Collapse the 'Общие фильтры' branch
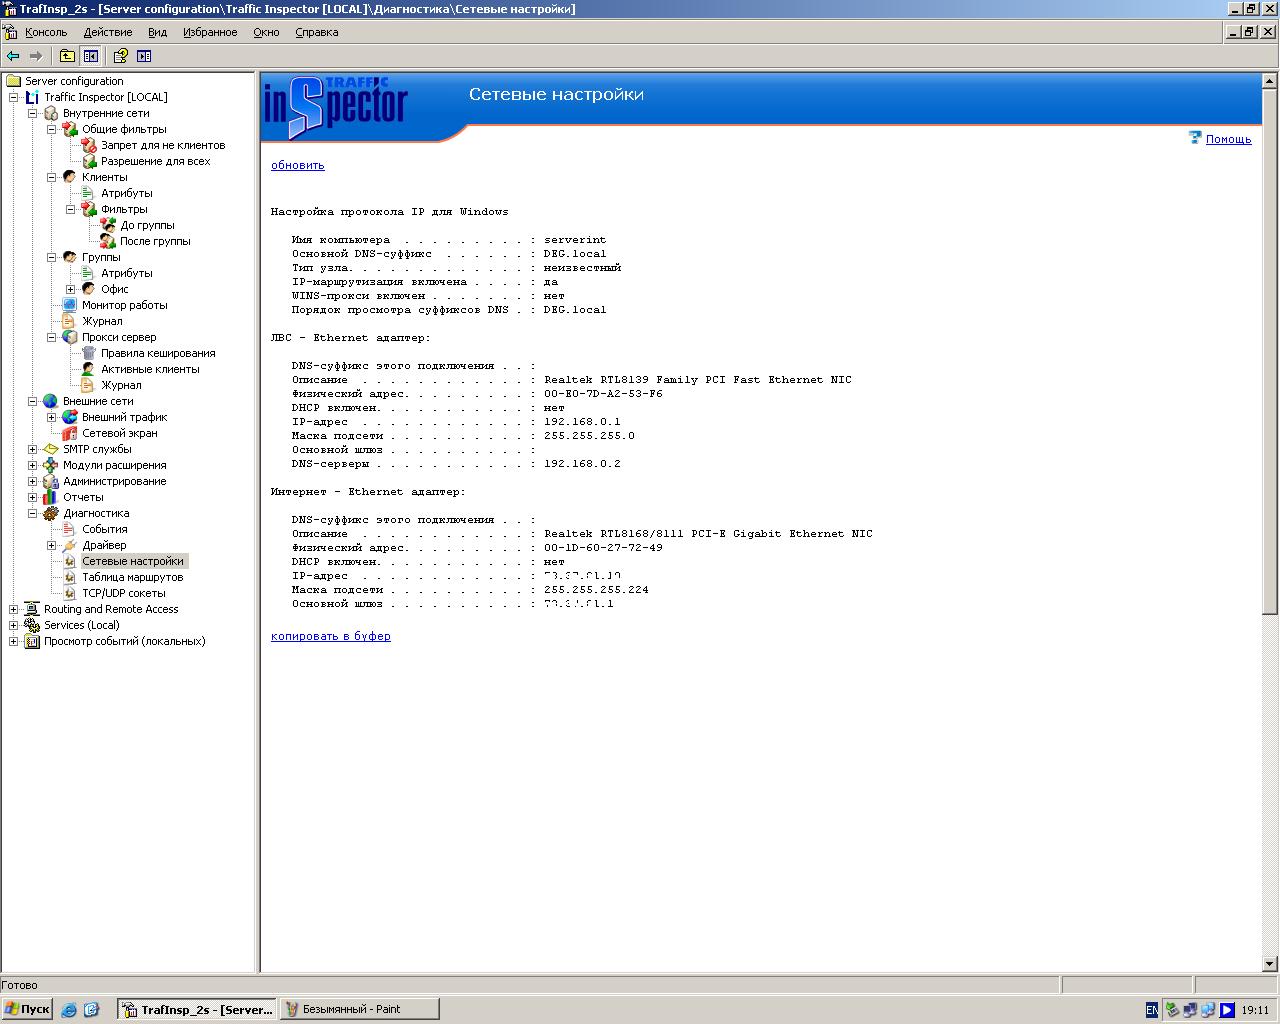The height and width of the screenshot is (1024, 1280). tap(52, 129)
